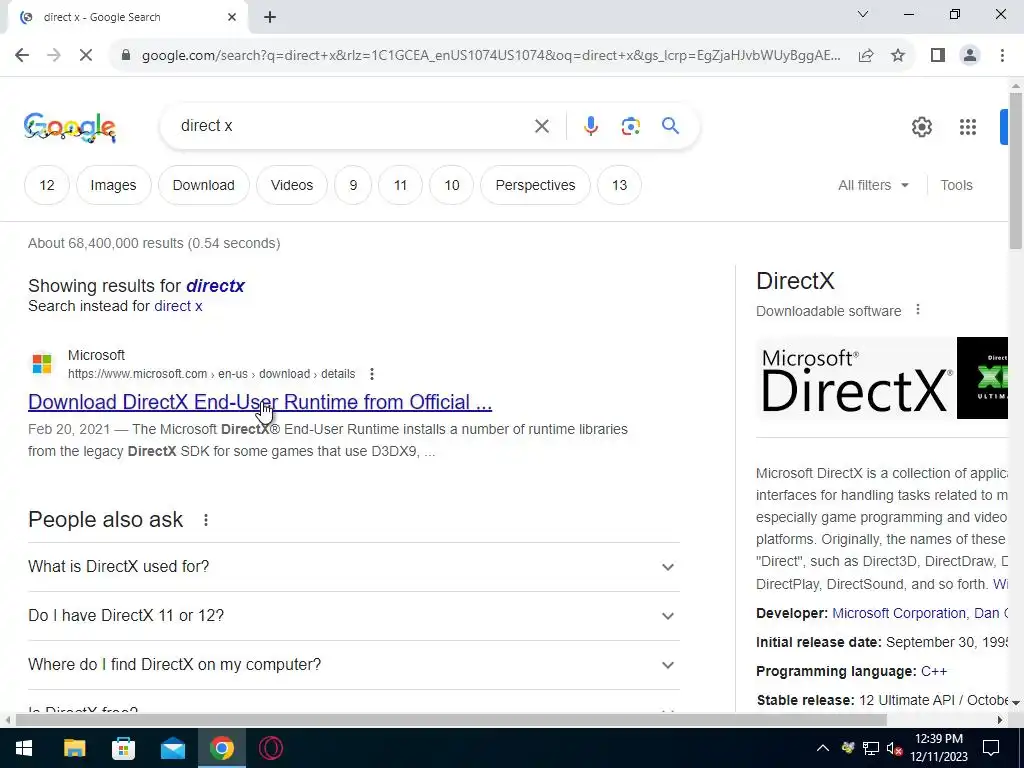Open the notification center icon

[x=991, y=748]
